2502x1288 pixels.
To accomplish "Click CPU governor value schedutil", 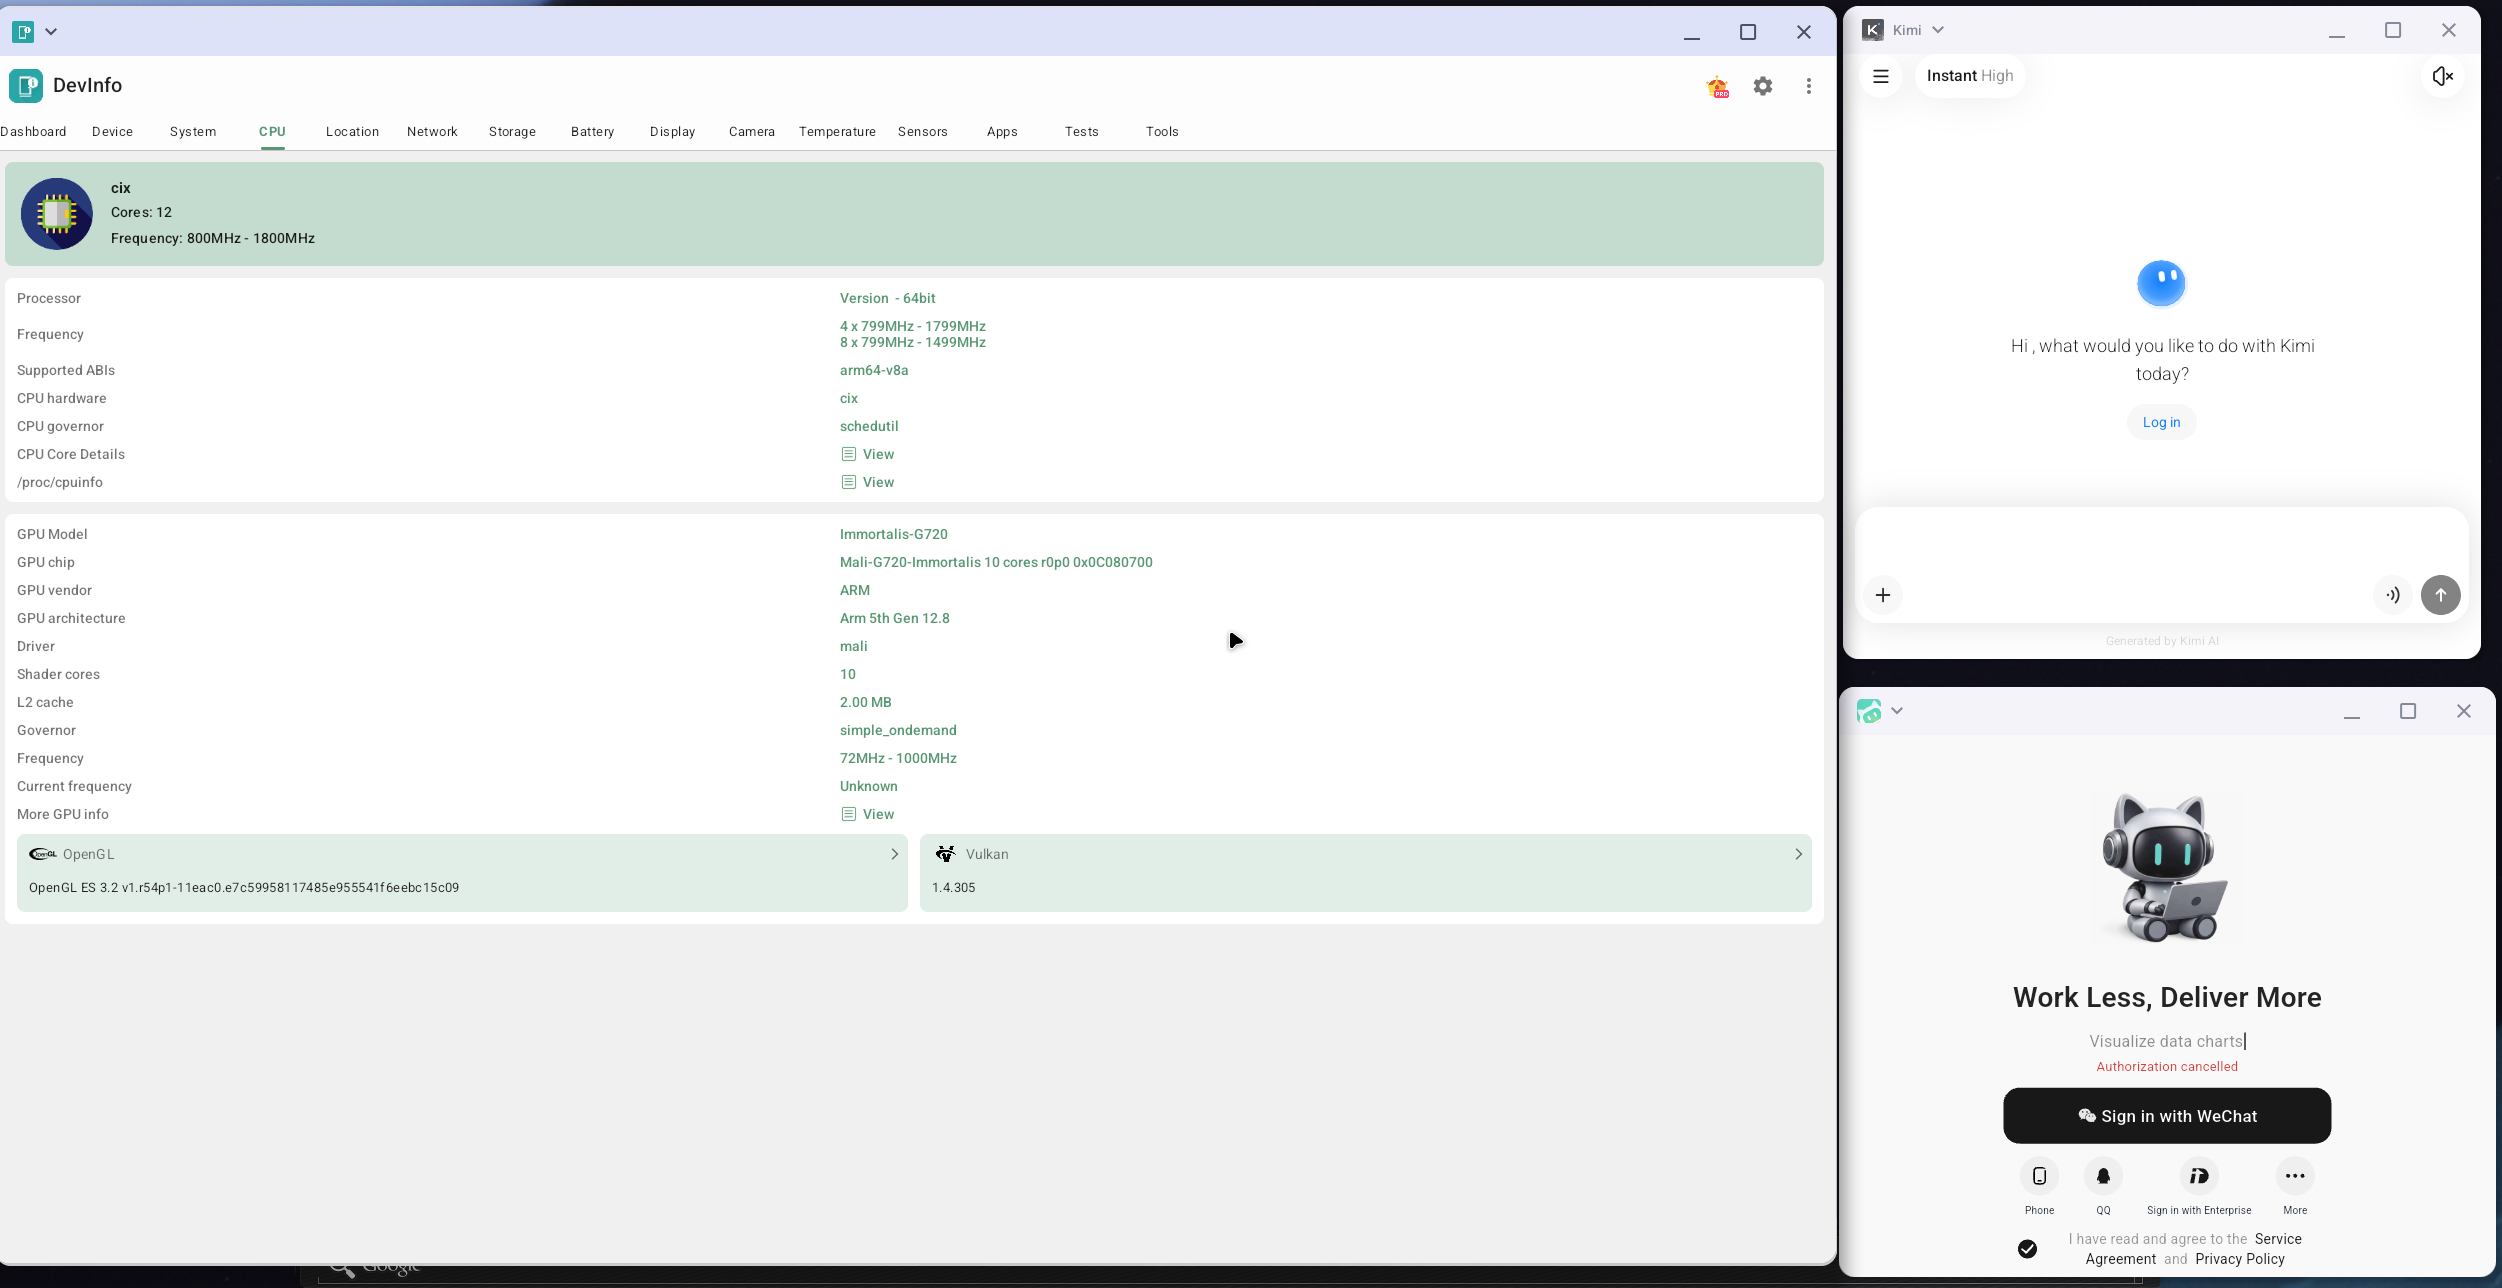I will 869,426.
